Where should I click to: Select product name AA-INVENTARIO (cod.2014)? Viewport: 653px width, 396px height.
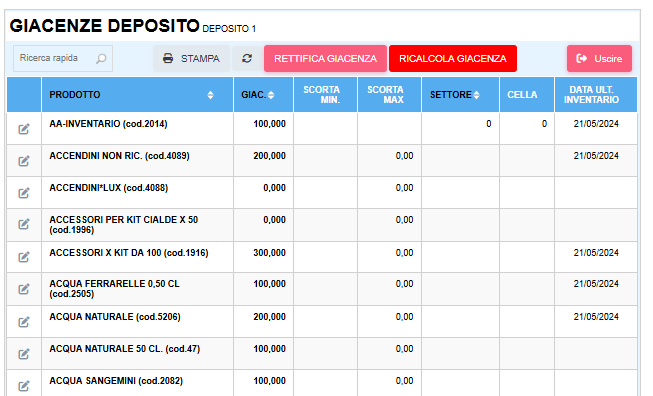coord(108,124)
